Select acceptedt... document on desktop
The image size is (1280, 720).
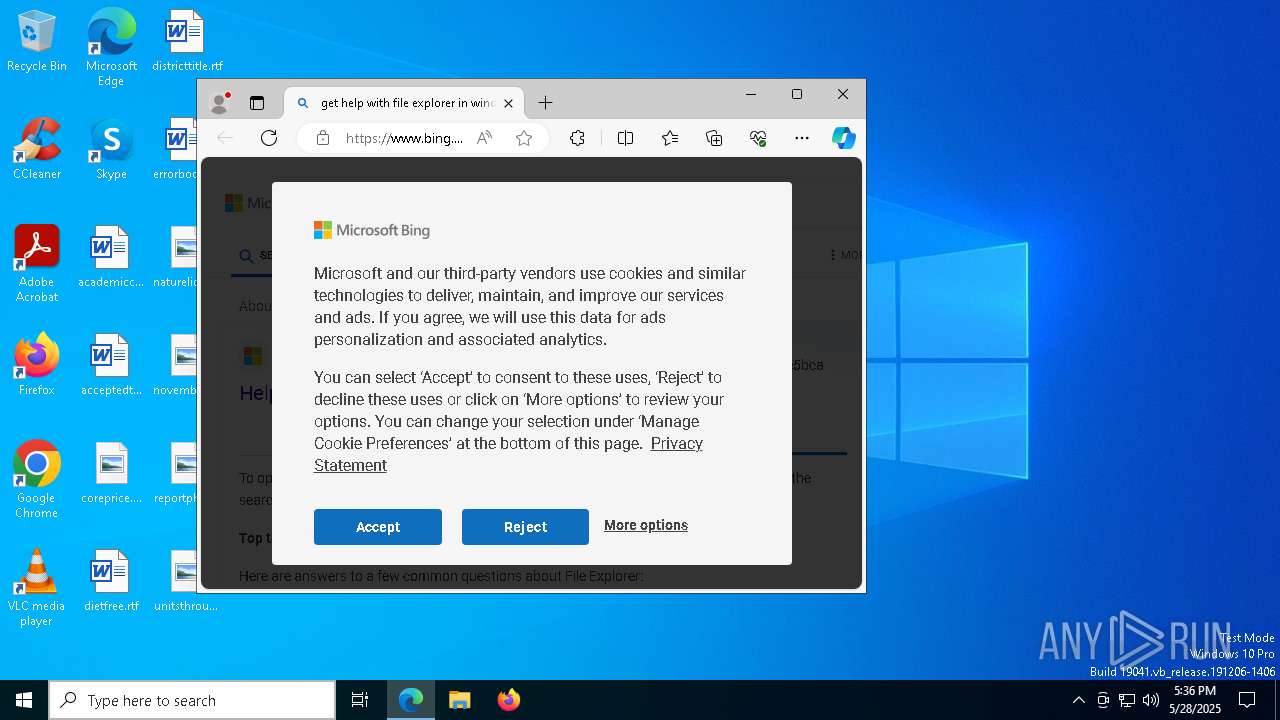point(111,365)
